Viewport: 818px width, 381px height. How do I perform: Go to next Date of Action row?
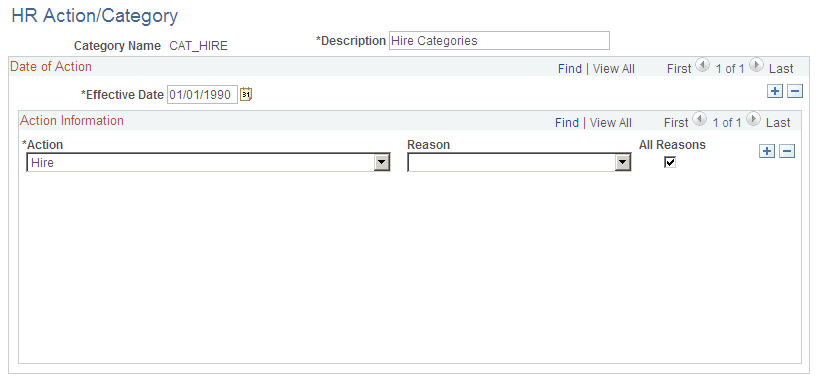click(x=756, y=66)
